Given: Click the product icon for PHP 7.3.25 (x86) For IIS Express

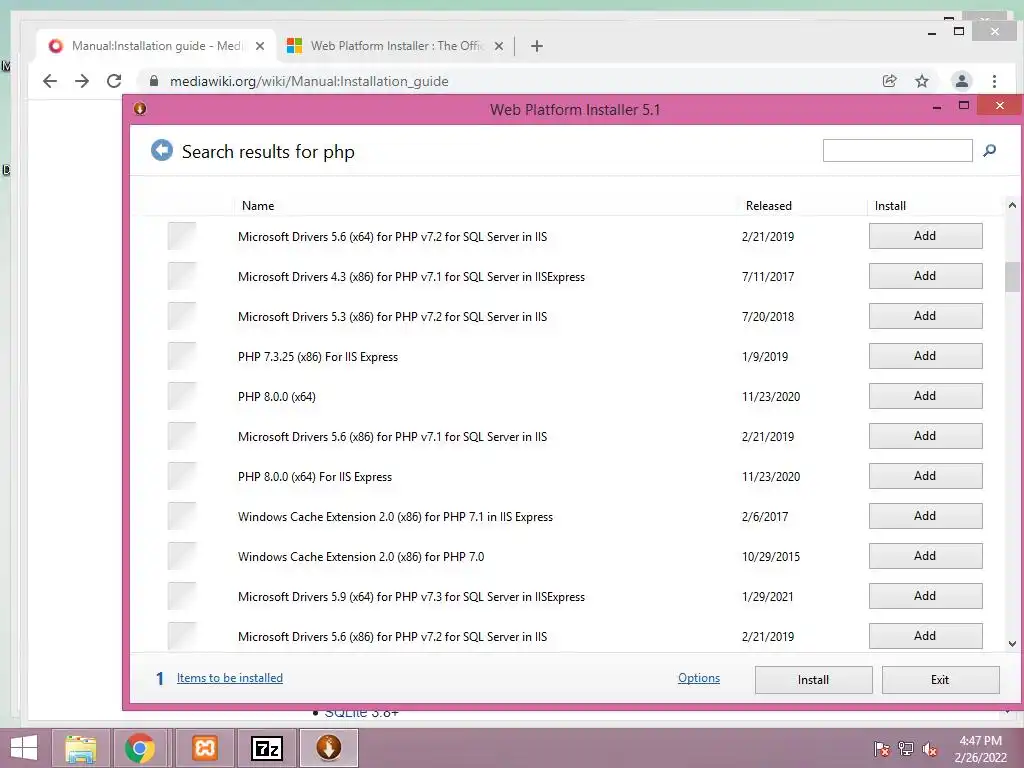Looking at the screenshot, I should [182, 356].
